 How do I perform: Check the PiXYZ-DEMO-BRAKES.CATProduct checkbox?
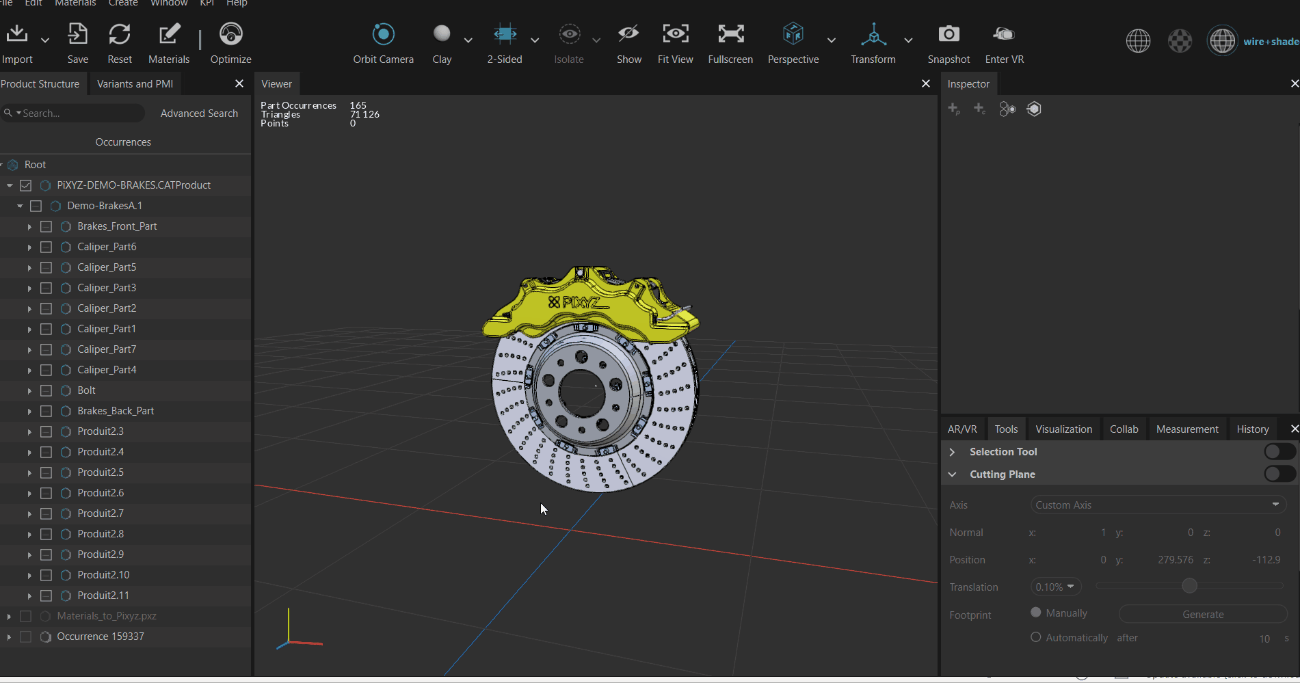click(26, 185)
